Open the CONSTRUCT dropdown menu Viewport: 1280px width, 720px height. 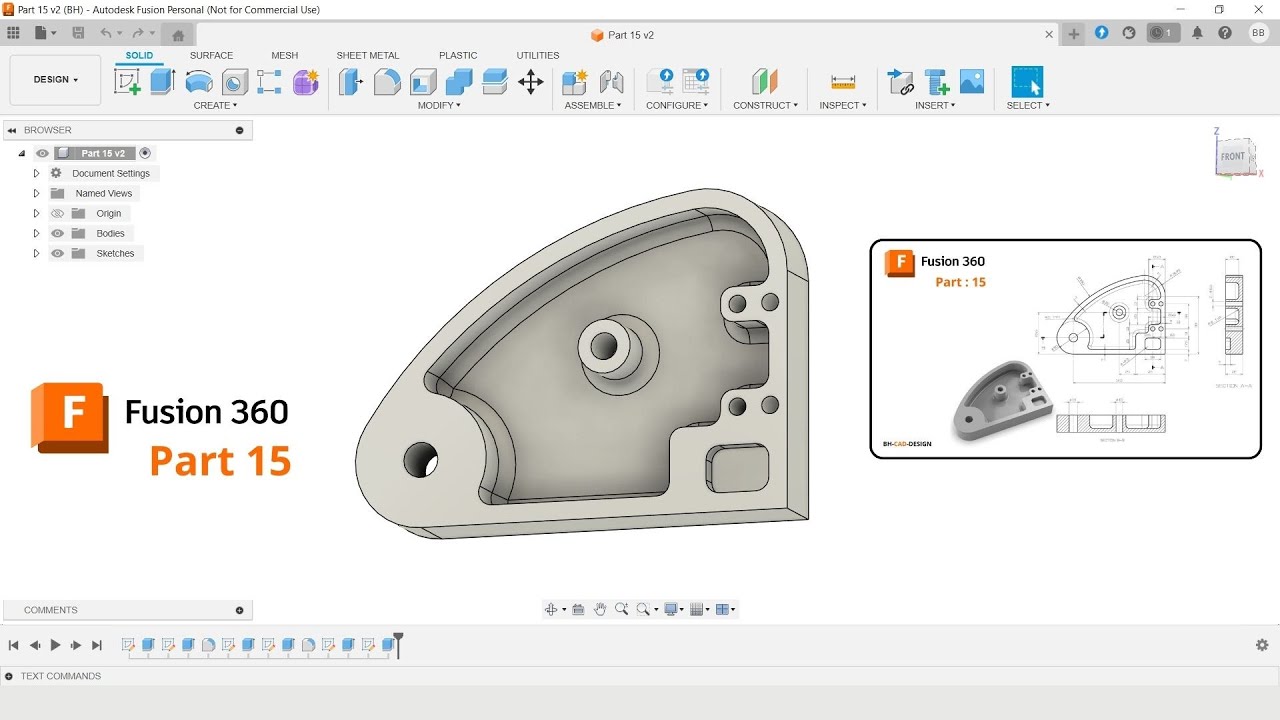[x=765, y=105]
